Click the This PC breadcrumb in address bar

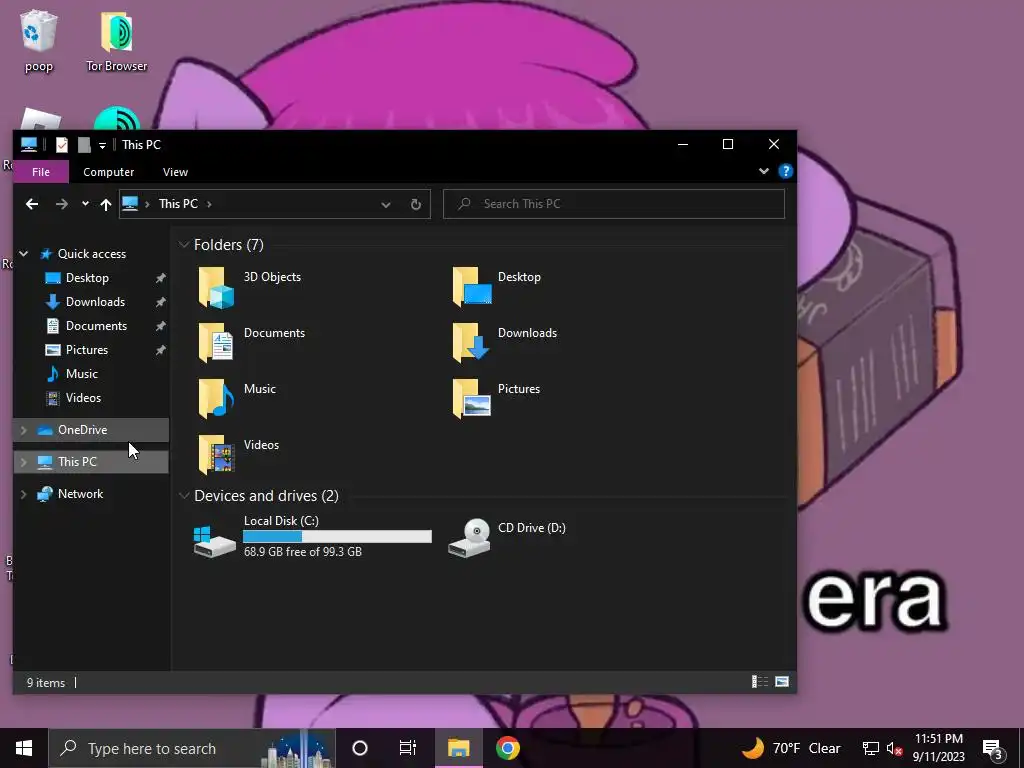tap(178, 204)
